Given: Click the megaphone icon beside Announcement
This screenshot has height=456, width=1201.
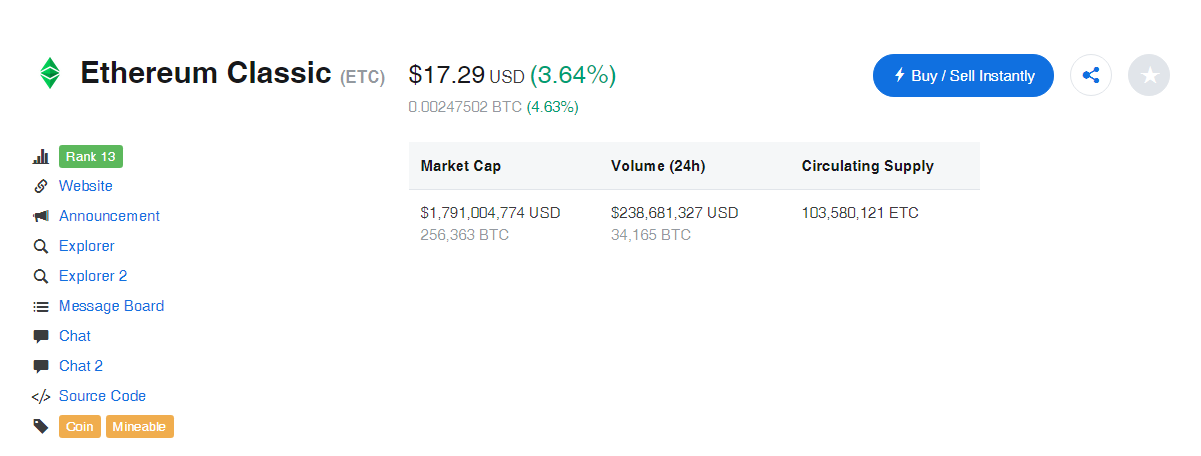Looking at the screenshot, I should (x=41, y=216).
